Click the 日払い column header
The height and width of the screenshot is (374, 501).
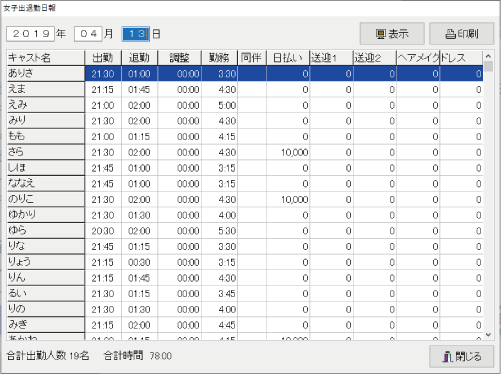tap(288, 58)
